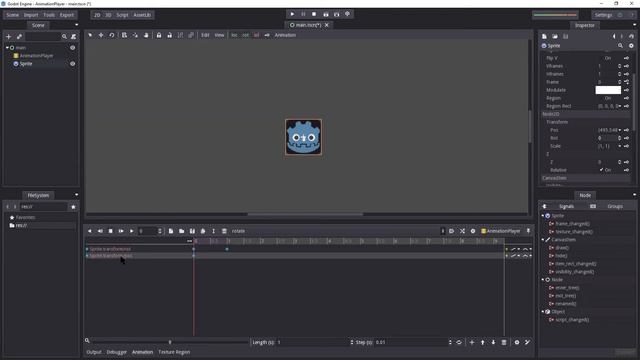Remove the selected track
640x360 pixels.
(x=504, y=342)
